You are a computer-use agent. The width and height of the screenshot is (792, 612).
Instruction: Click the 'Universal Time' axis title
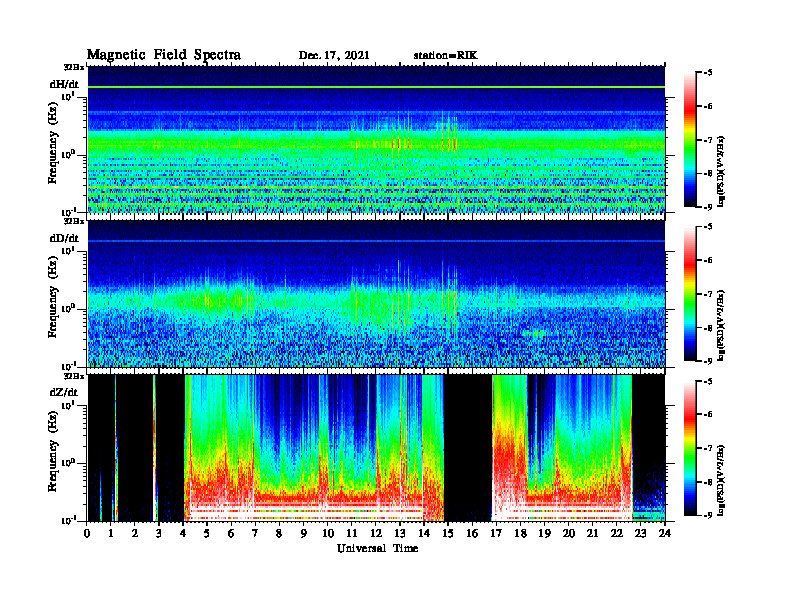point(377,548)
